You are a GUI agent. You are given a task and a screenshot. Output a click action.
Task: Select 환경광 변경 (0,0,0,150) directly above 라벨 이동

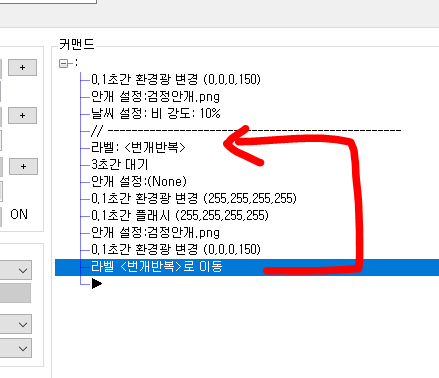point(176,249)
